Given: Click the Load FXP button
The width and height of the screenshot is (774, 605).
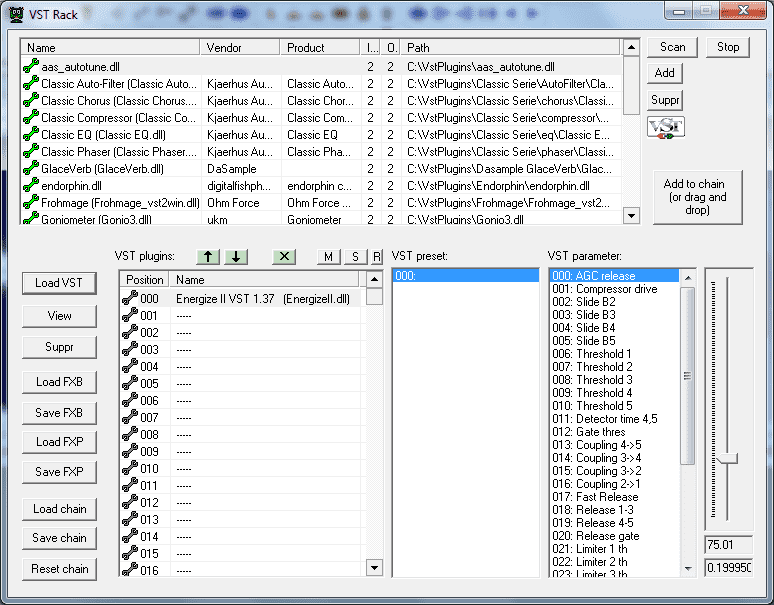Looking at the screenshot, I should [x=59, y=442].
